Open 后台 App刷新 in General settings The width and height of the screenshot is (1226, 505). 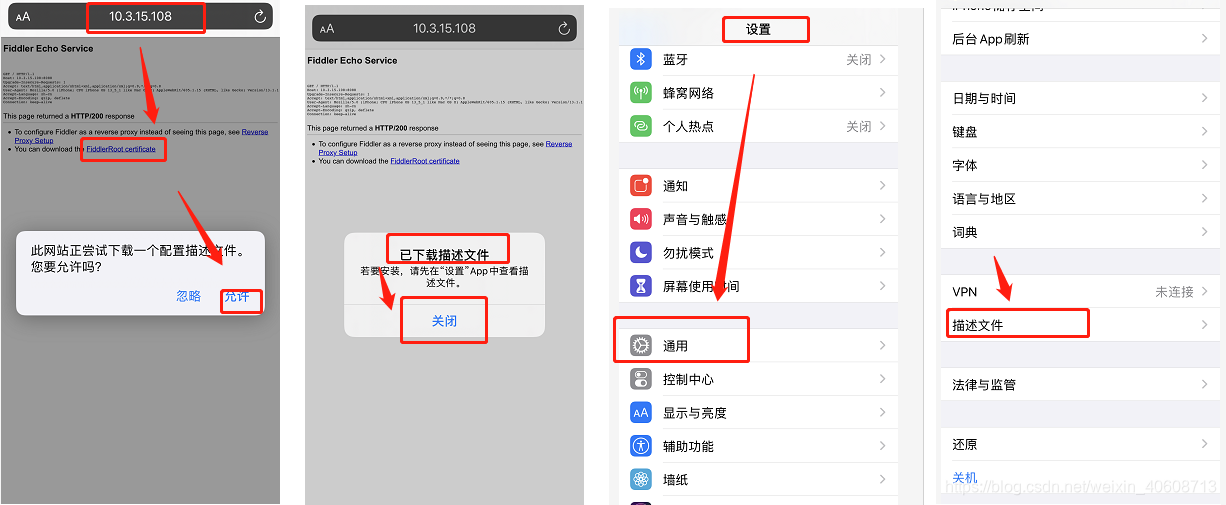[1080, 39]
